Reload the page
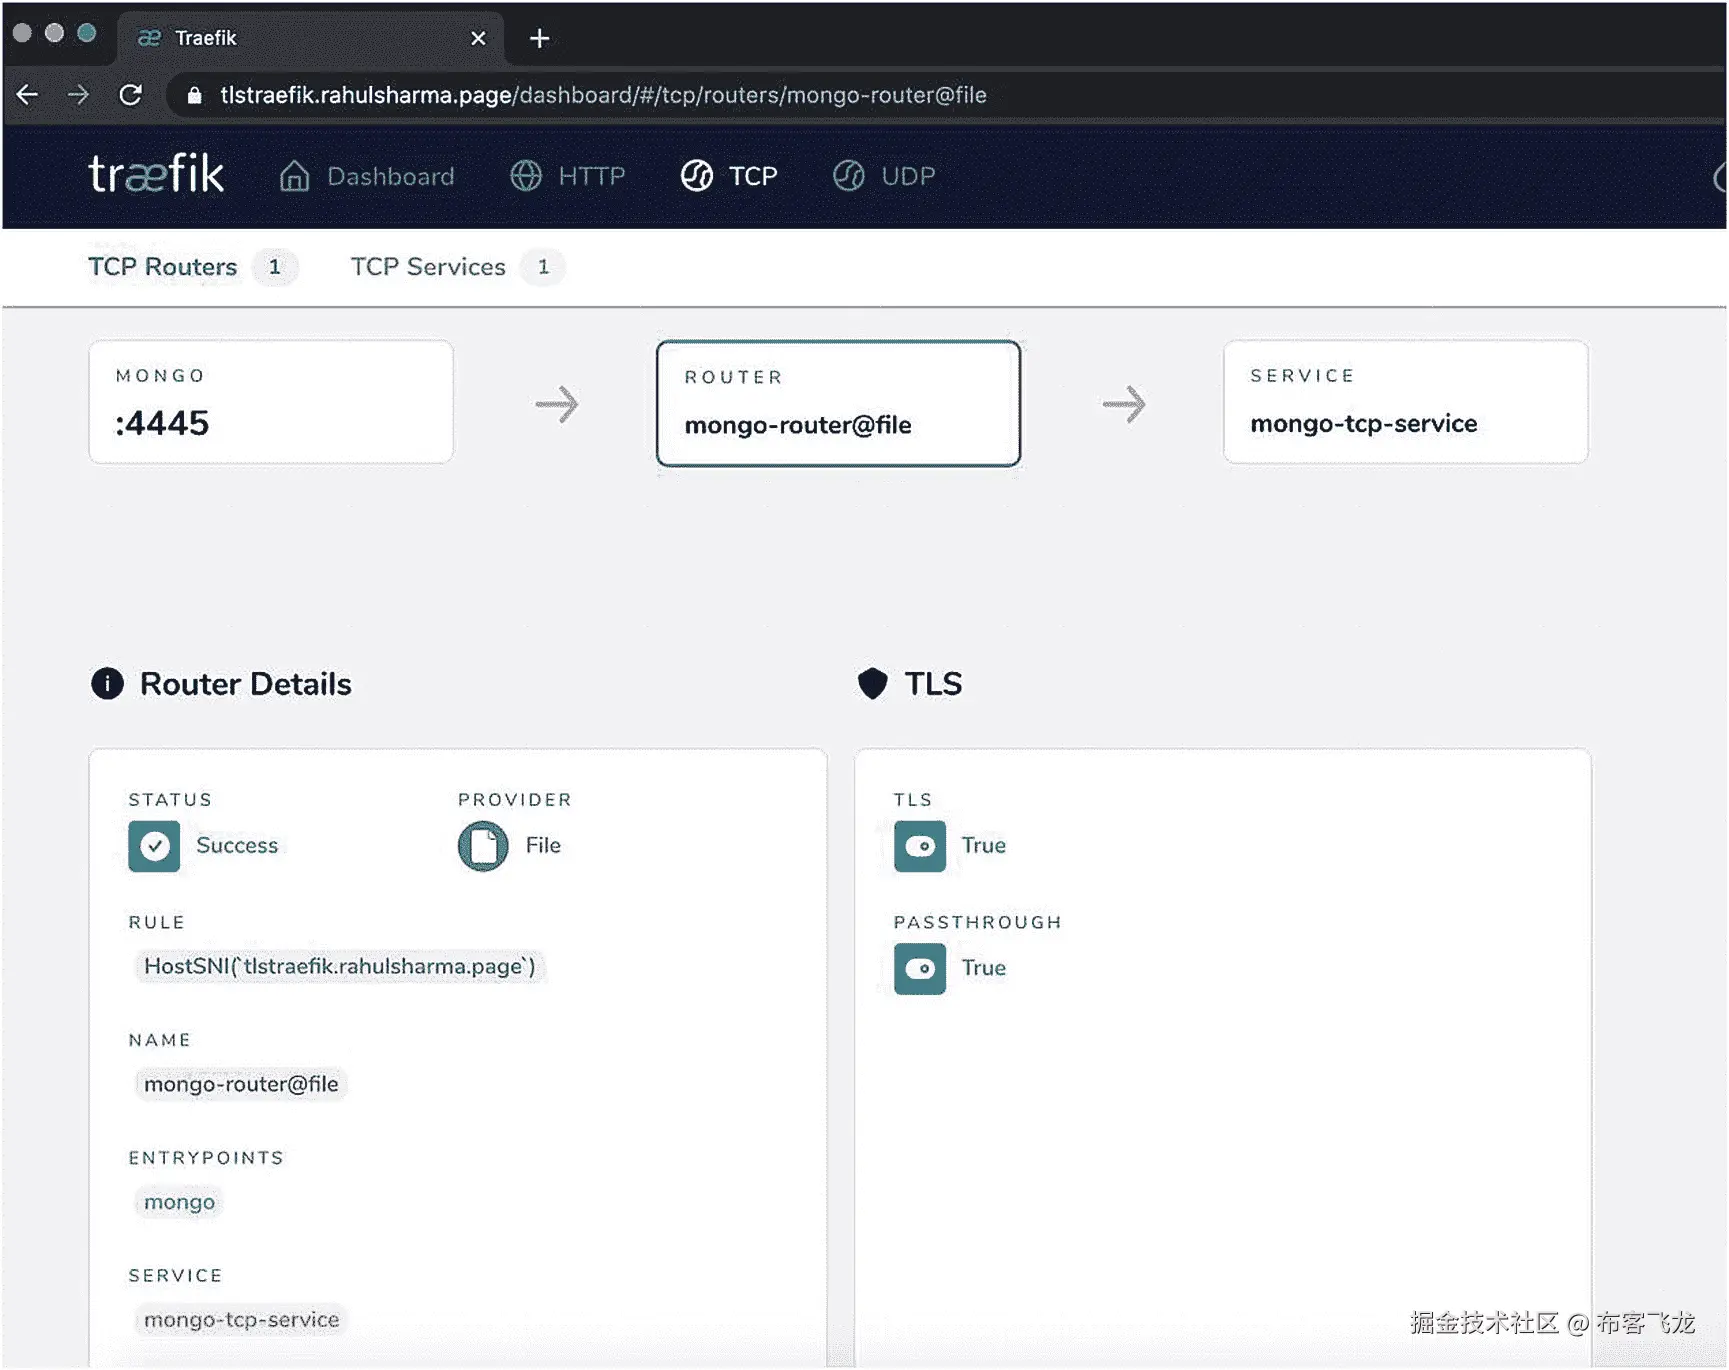Viewport: 1729px width, 1370px height. click(130, 95)
